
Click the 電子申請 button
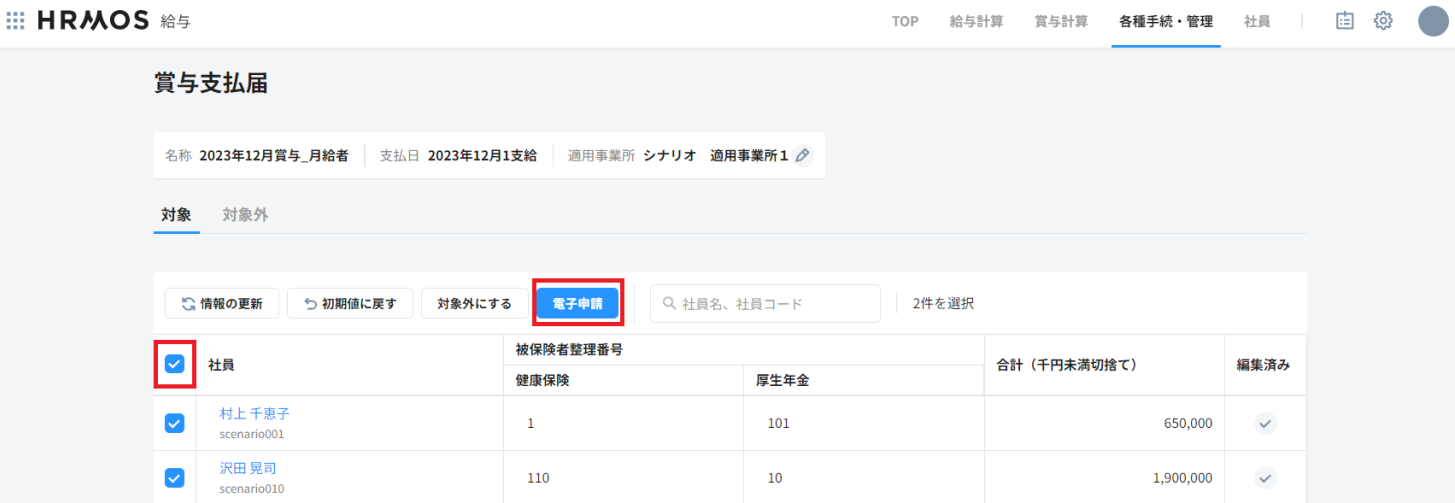pyautogui.click(x=577, y=304)
